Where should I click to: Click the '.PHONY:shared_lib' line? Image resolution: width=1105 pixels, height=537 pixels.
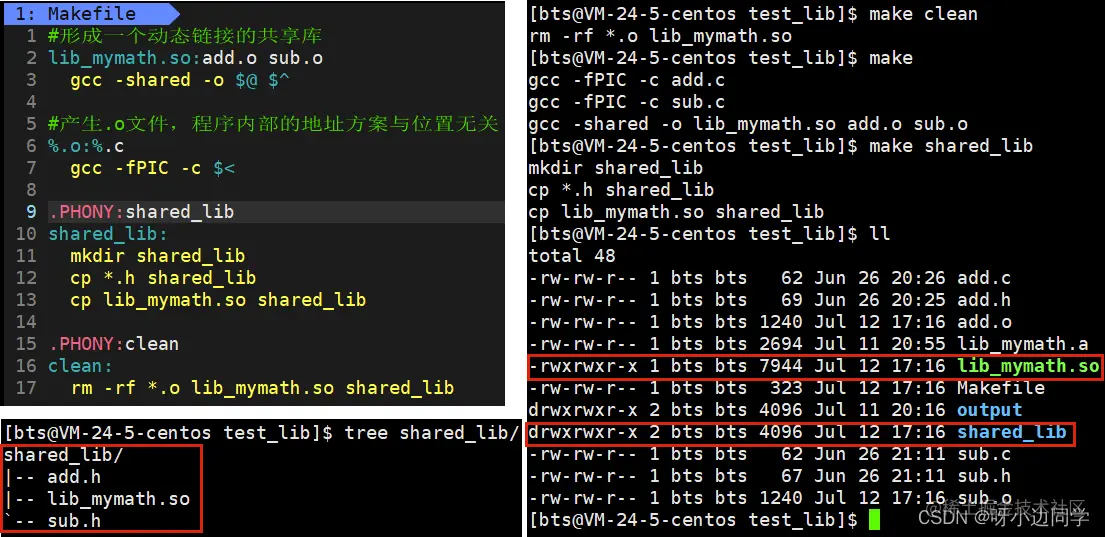[x=141, y=211]
